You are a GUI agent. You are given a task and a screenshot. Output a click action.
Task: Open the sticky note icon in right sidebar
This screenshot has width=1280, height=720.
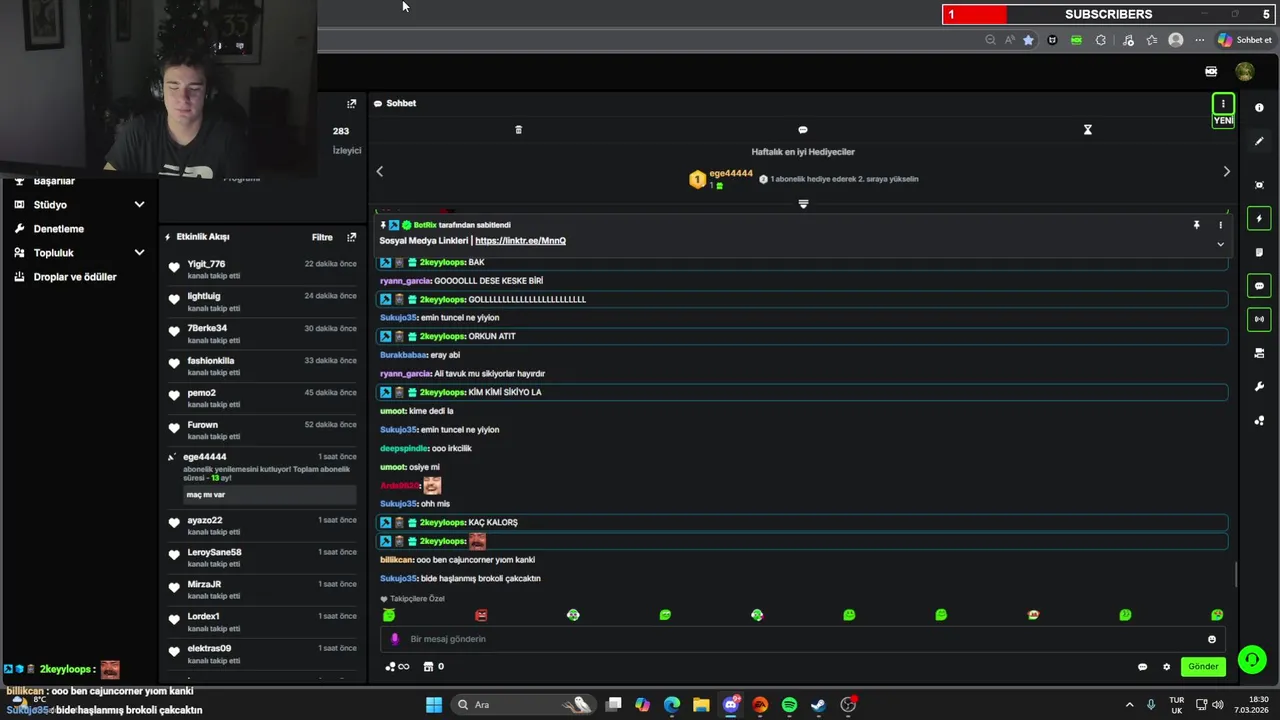click(1259, 252)
